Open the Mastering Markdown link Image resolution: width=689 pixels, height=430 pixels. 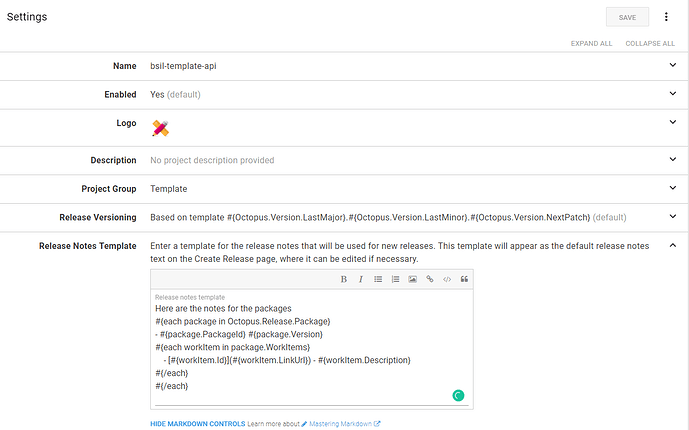pyautogui.click(x=341, y=424)
